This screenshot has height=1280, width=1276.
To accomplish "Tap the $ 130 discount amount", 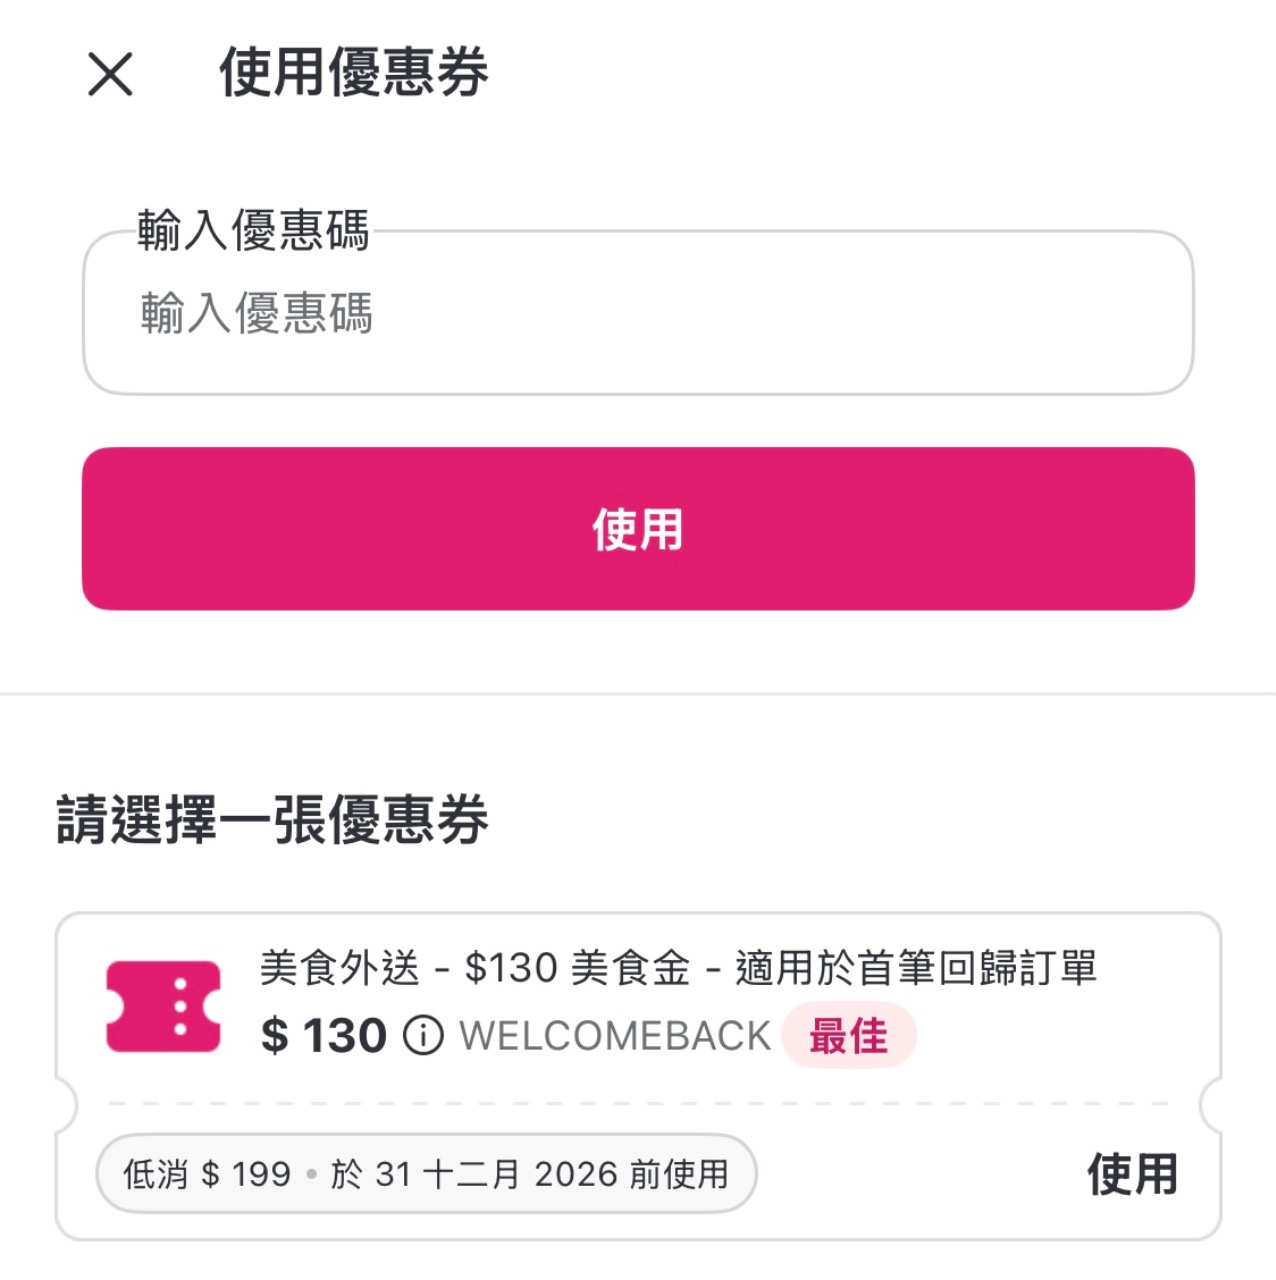I will coord(324,1036).
